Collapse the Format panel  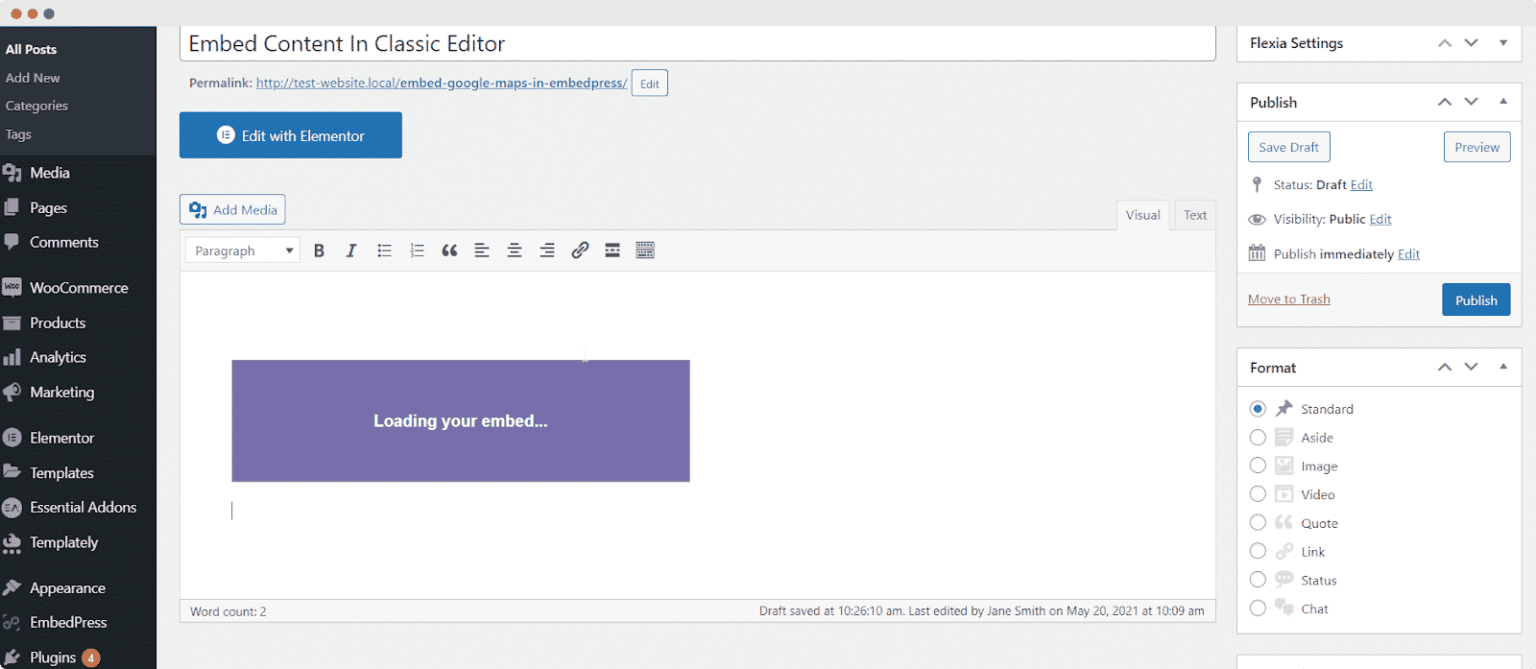(1504, 367)
